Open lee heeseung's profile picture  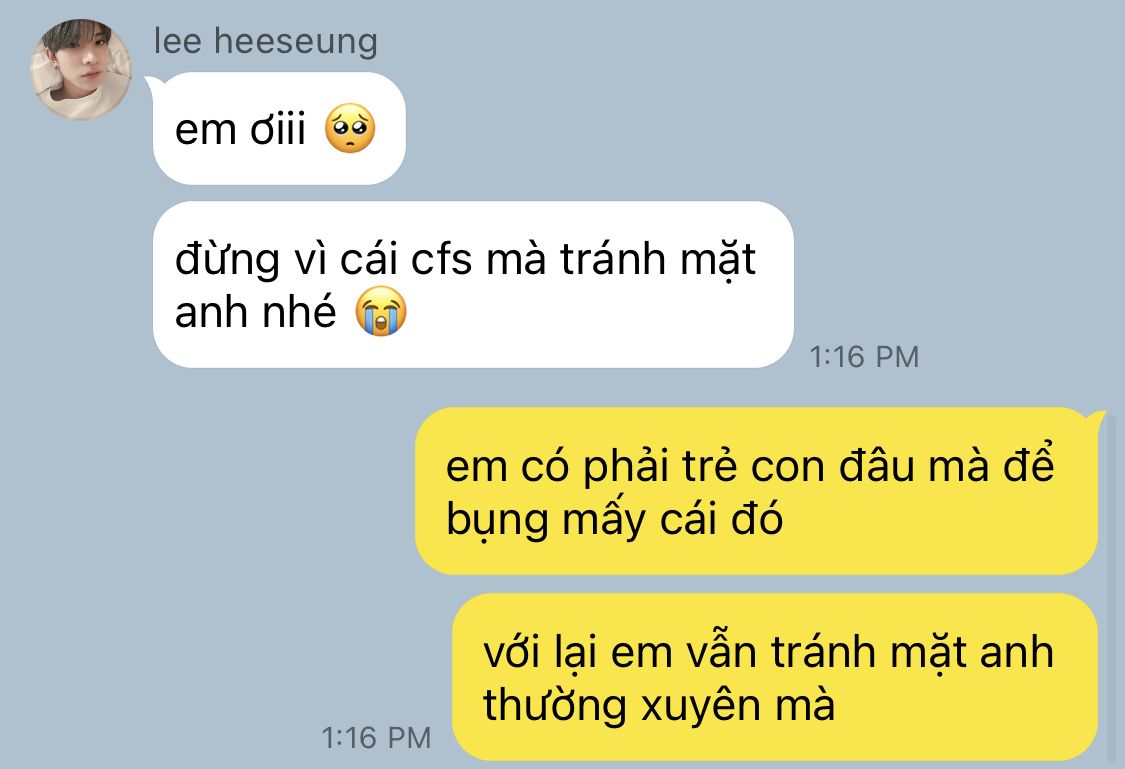point(81,70)
